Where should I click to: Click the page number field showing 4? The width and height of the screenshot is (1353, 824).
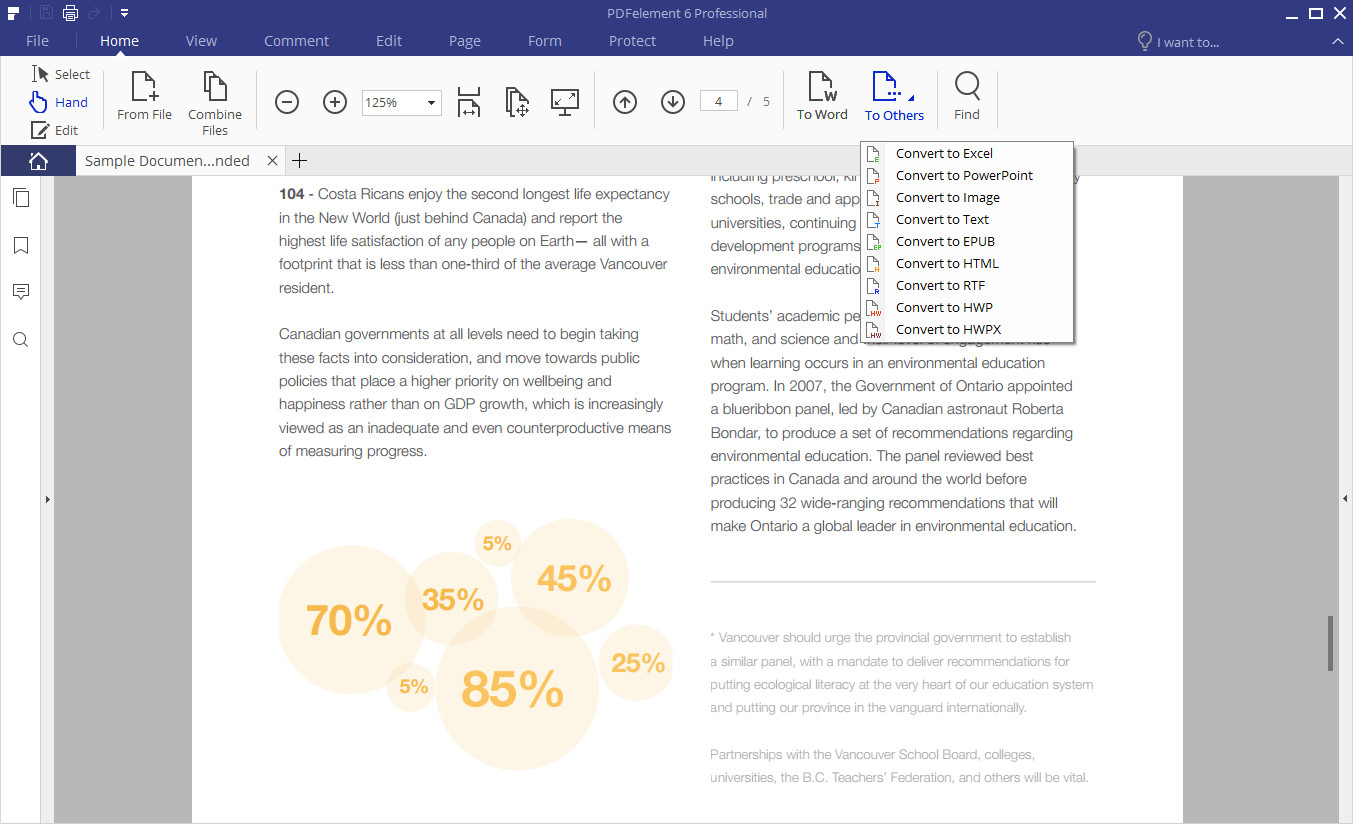click(719, 101)
